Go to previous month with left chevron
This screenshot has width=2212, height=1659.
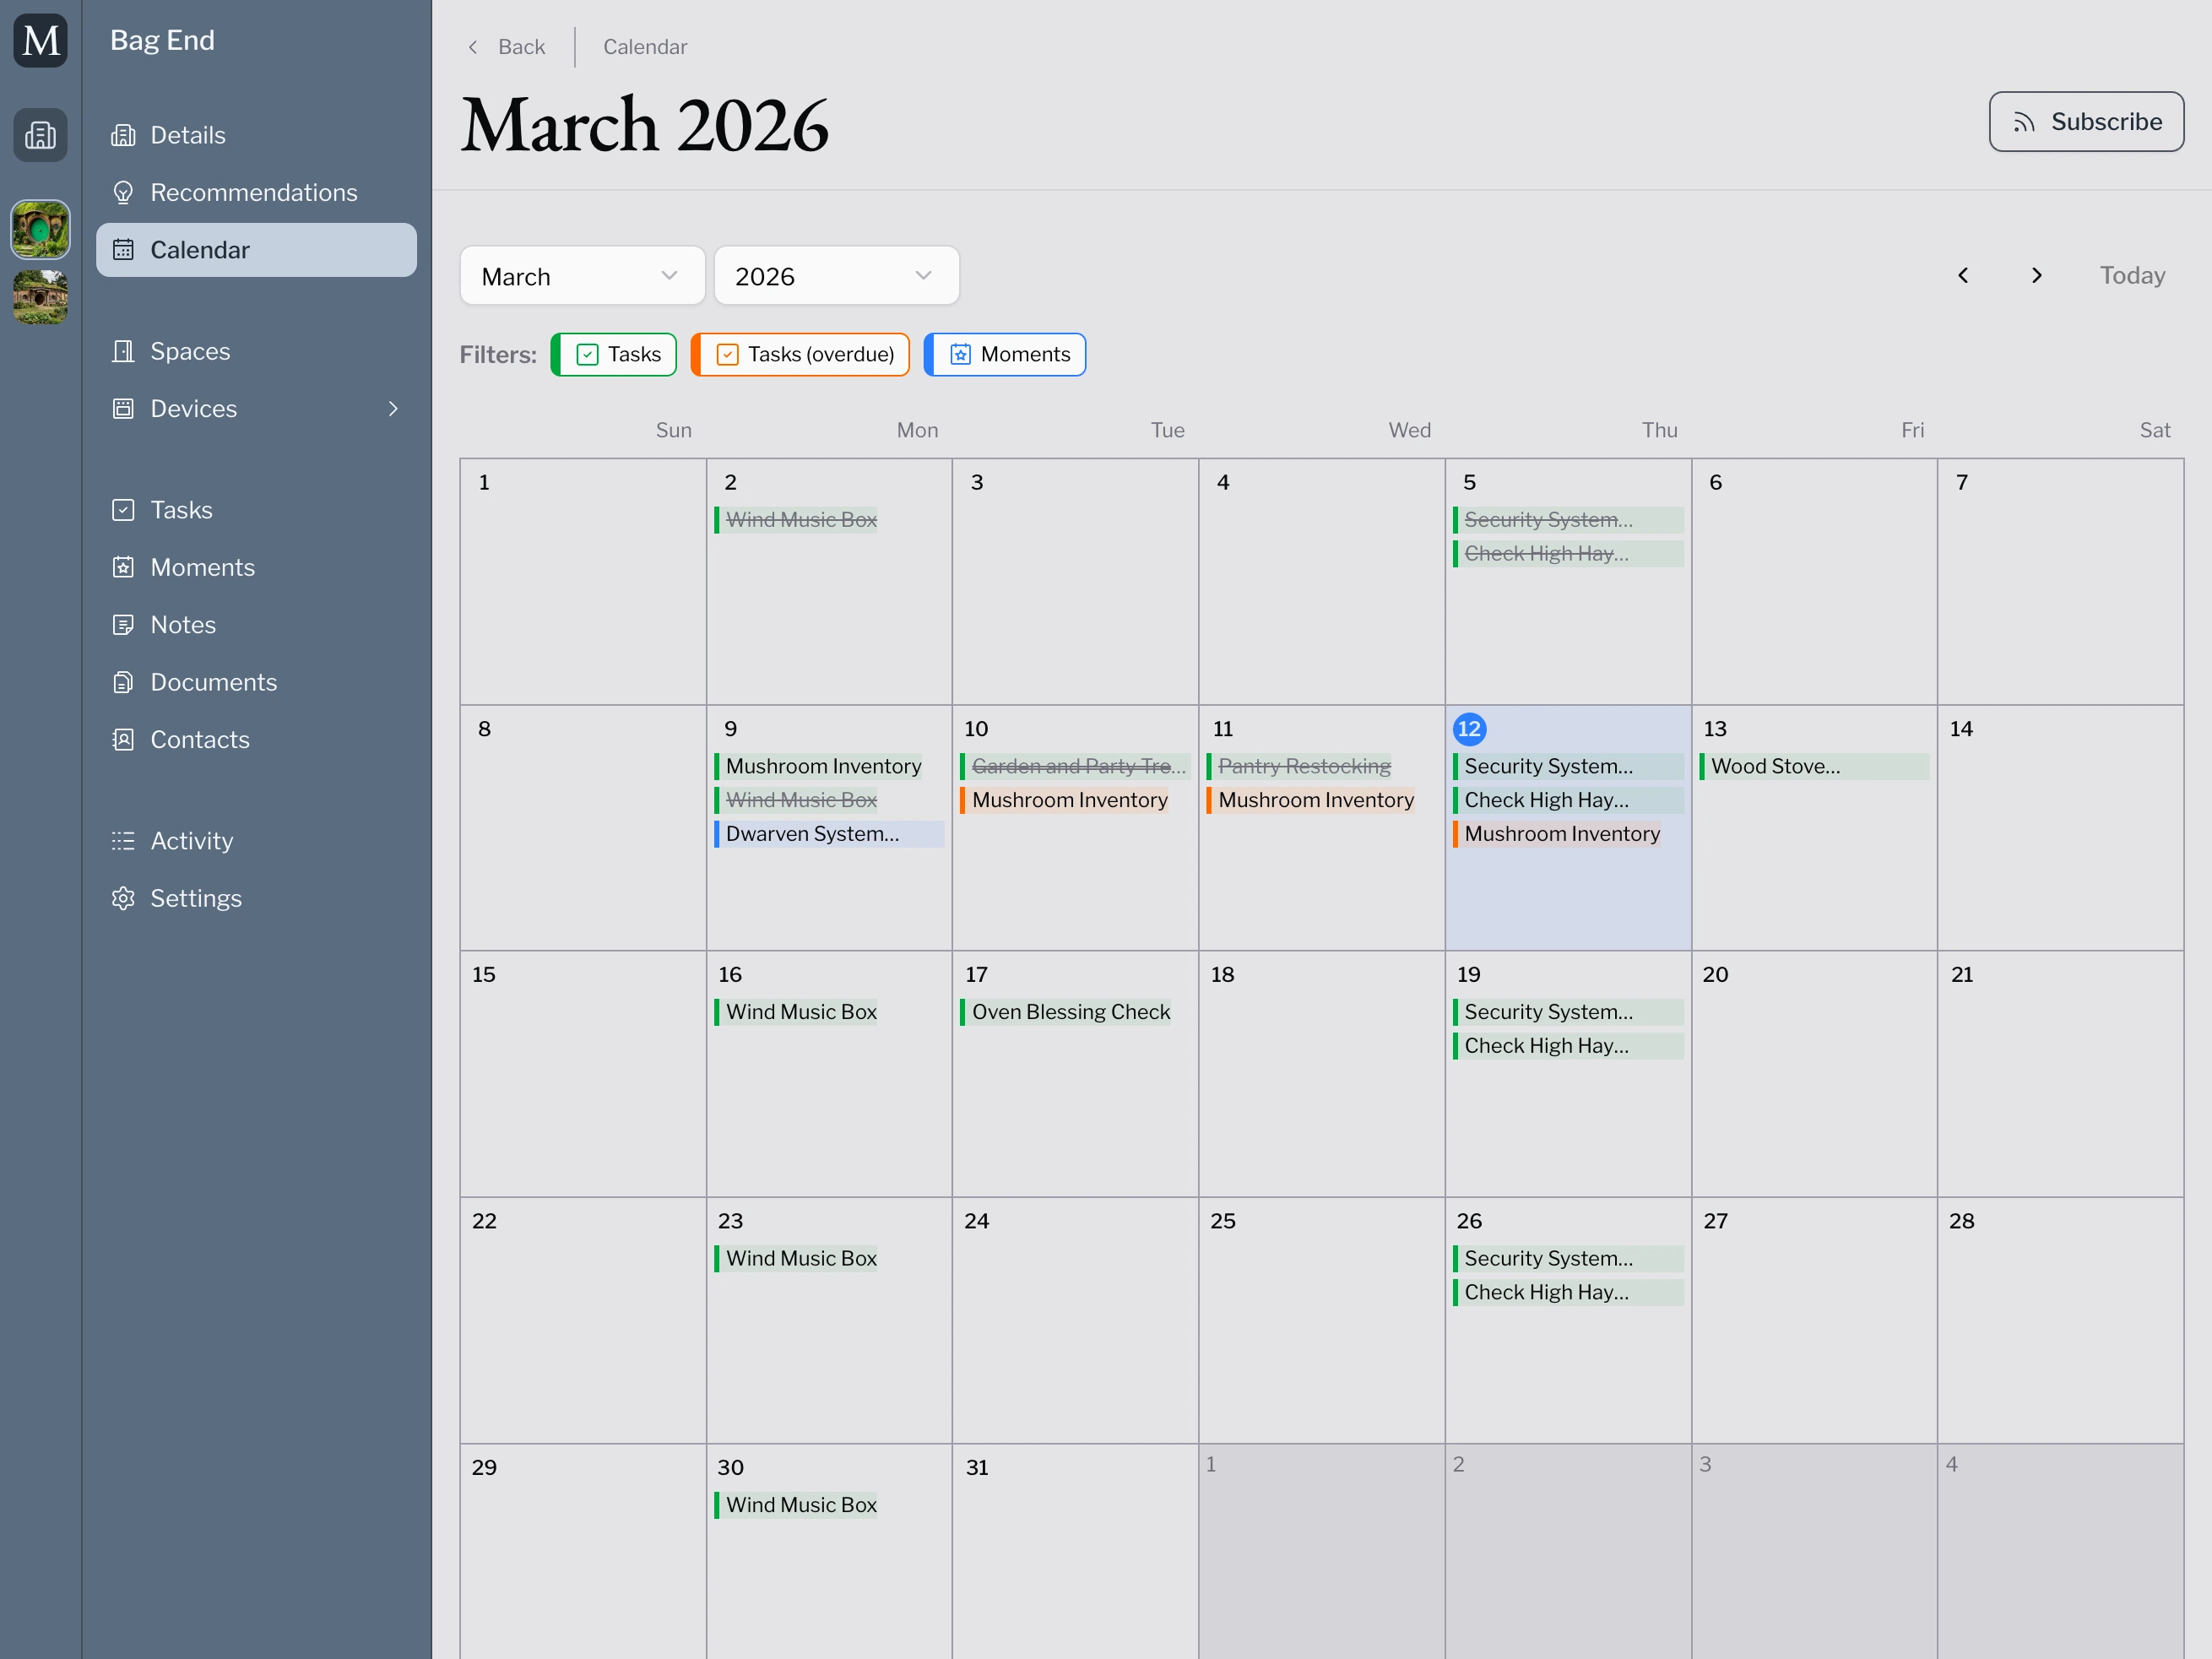[x=1962, y=275]
